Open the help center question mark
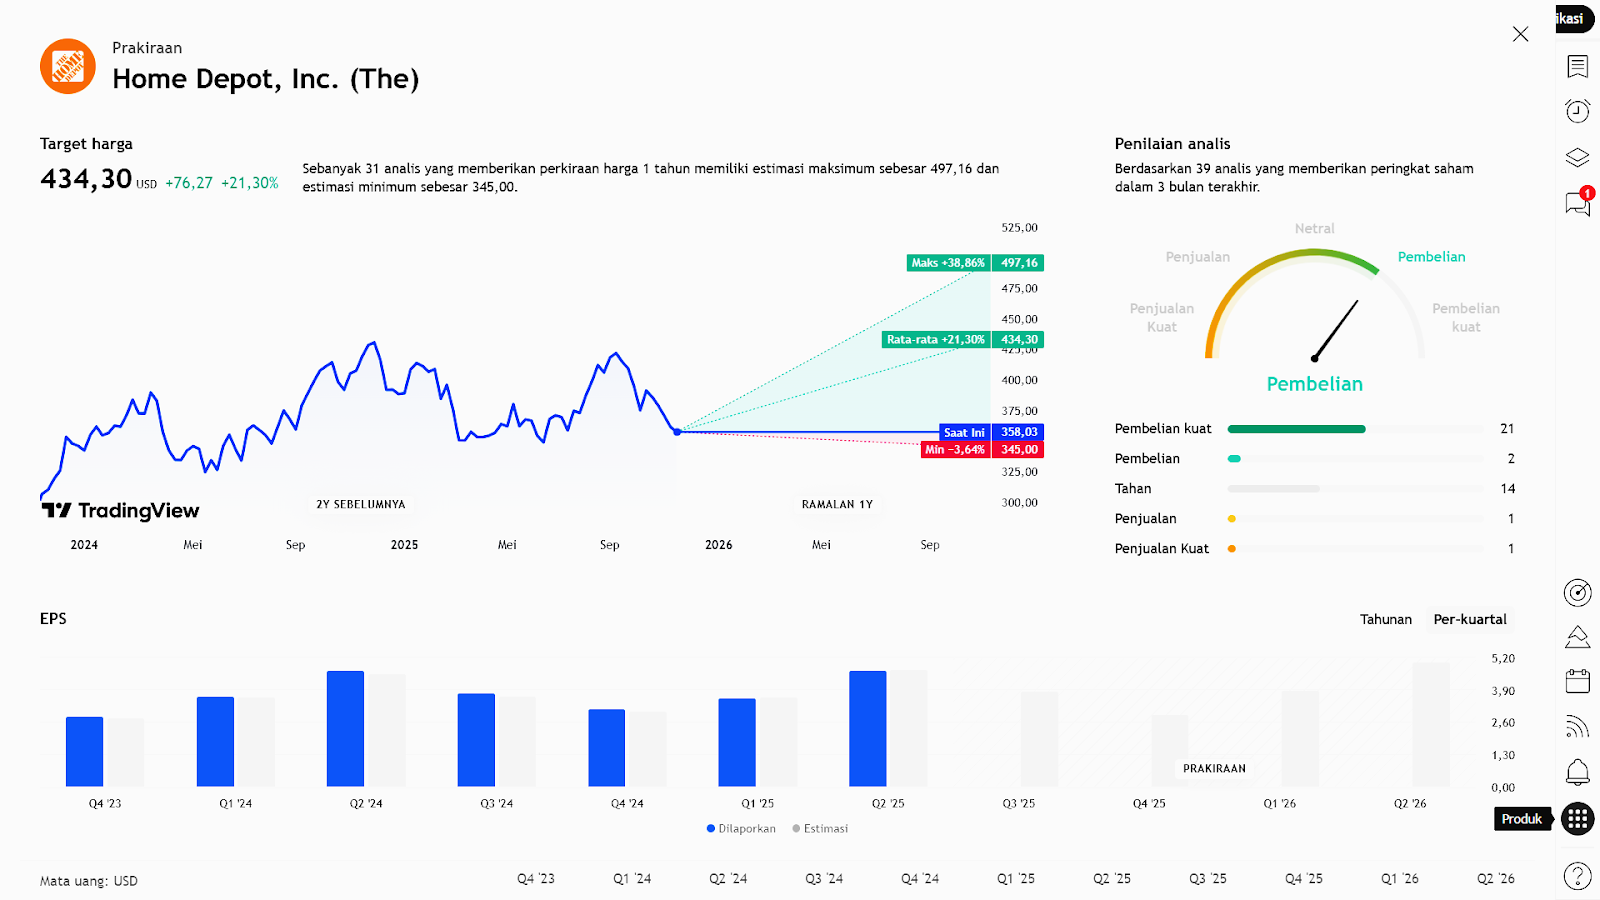The height and width of the screenshot is (900, 1600). pos(1577,876)
